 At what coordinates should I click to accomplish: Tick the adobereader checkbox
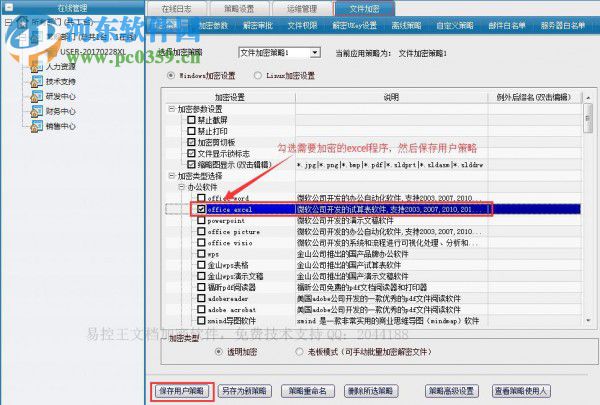(x=201, y=298)
